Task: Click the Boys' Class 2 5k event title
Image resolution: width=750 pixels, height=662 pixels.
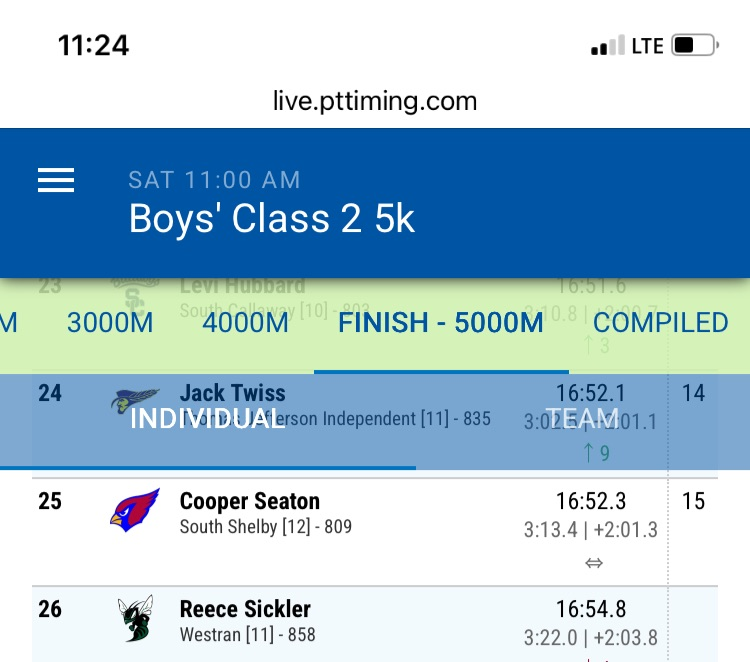Action: [272, 219]
